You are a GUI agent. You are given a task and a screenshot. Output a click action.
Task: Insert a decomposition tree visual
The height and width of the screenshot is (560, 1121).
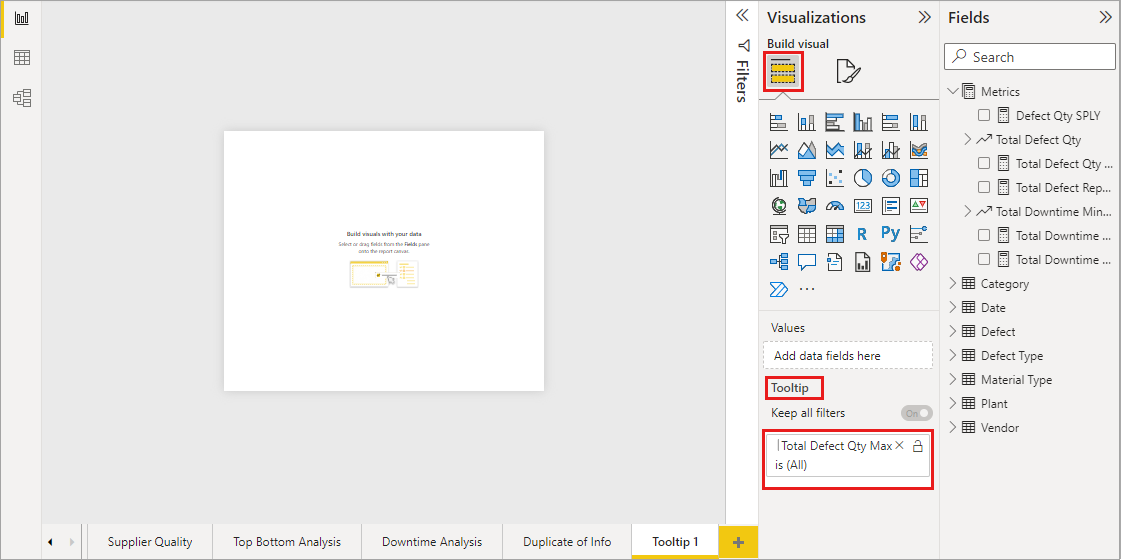779,262
